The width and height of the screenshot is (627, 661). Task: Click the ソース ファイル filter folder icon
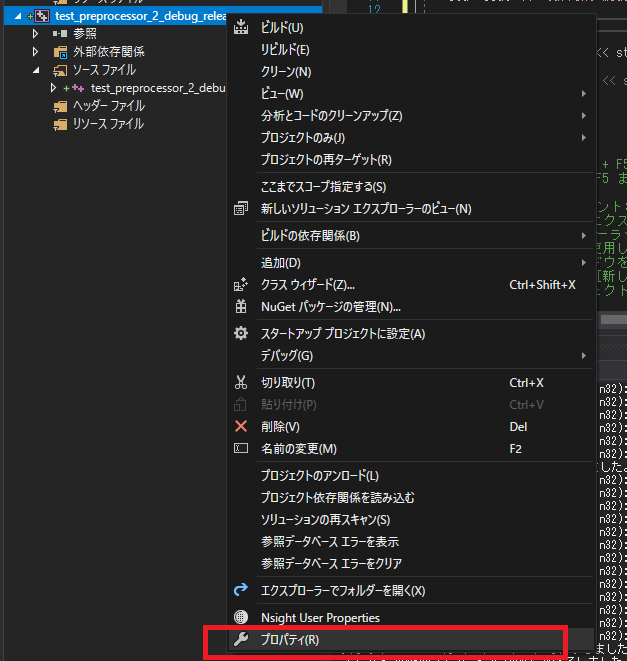(x=60, y=70)
